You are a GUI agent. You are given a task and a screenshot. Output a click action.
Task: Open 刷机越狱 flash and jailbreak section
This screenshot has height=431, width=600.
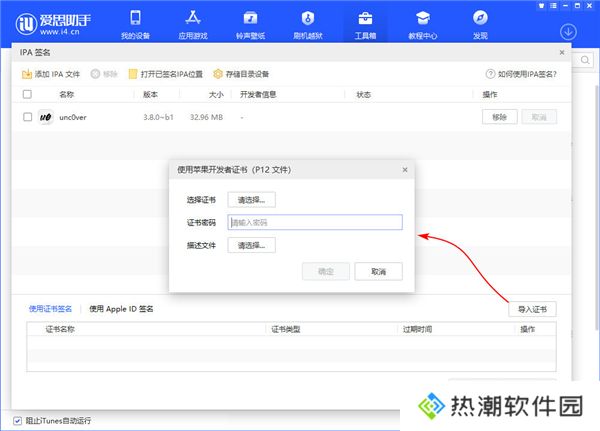308,24
